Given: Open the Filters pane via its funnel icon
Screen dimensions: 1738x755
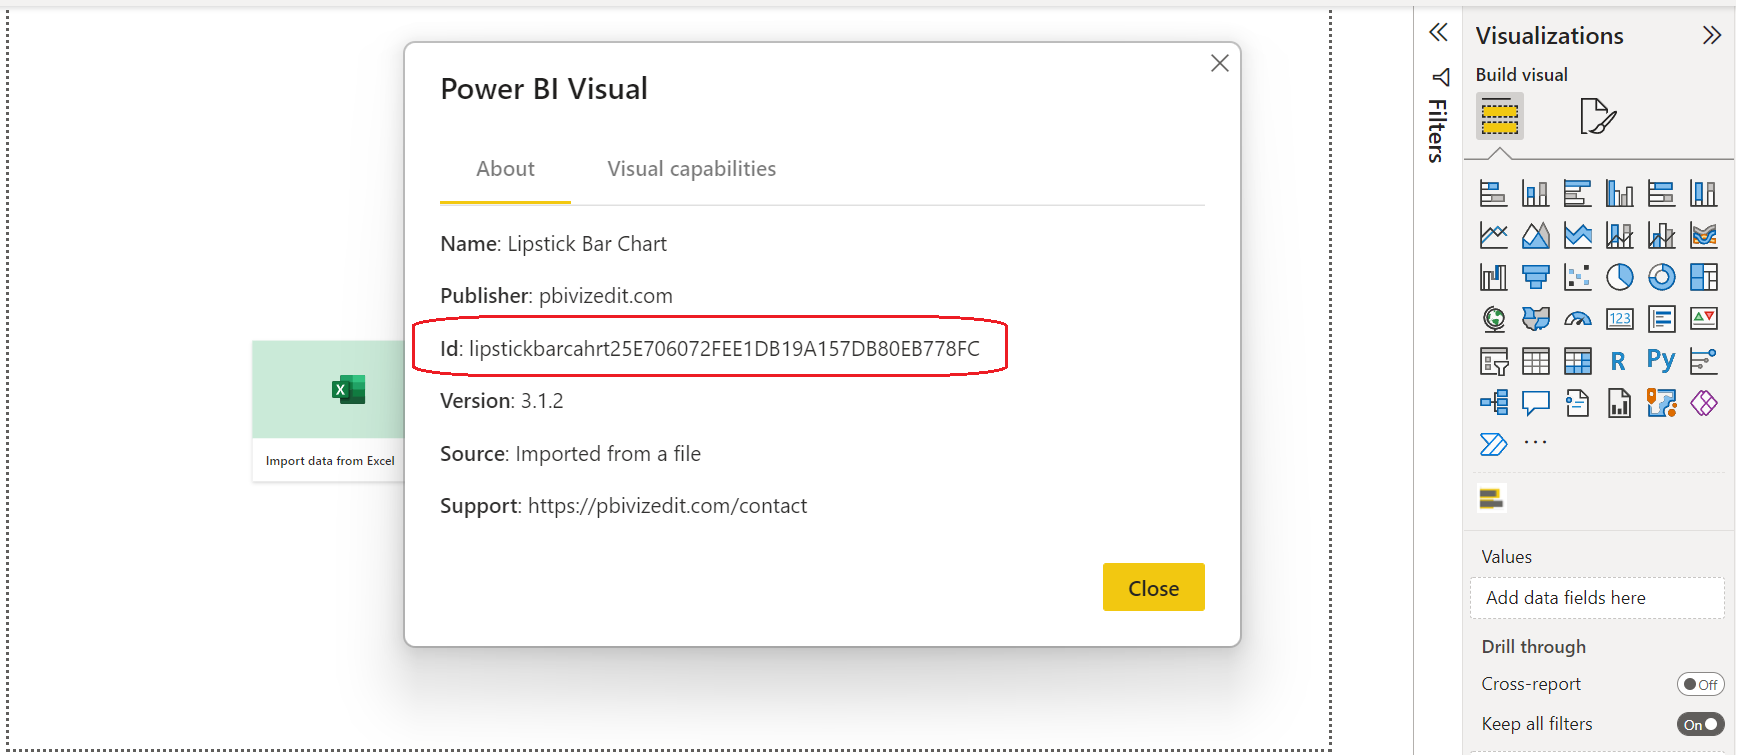Looking at the screenshot, I should click(1440, 77).
